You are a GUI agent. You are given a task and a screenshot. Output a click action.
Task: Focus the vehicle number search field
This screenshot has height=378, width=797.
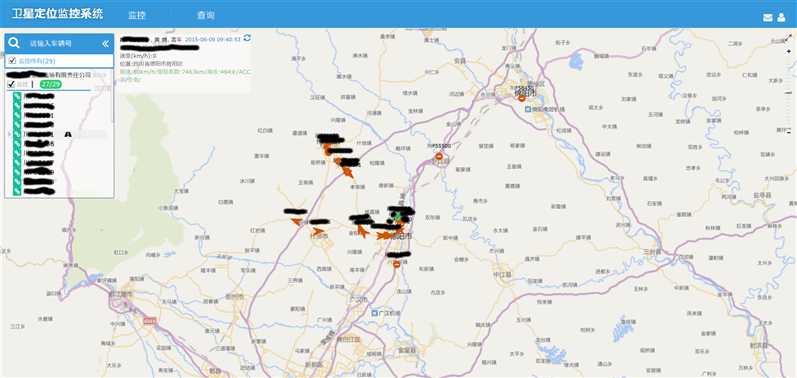pyautogui.click(x=58, y=44)
